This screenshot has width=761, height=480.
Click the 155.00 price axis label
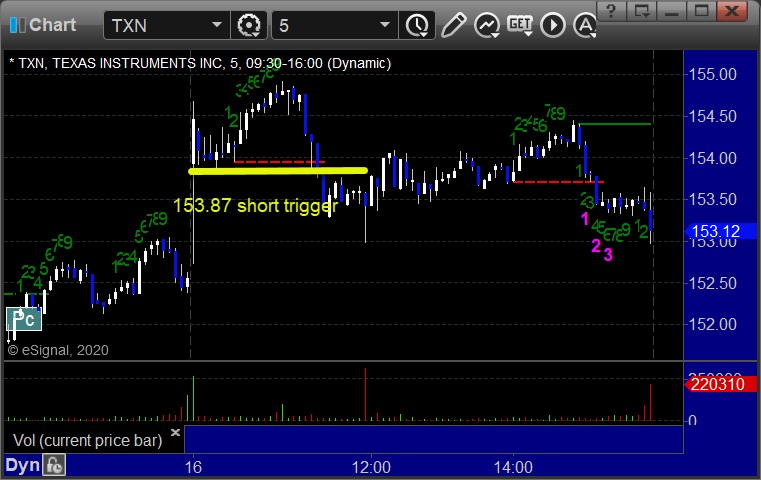712,75
